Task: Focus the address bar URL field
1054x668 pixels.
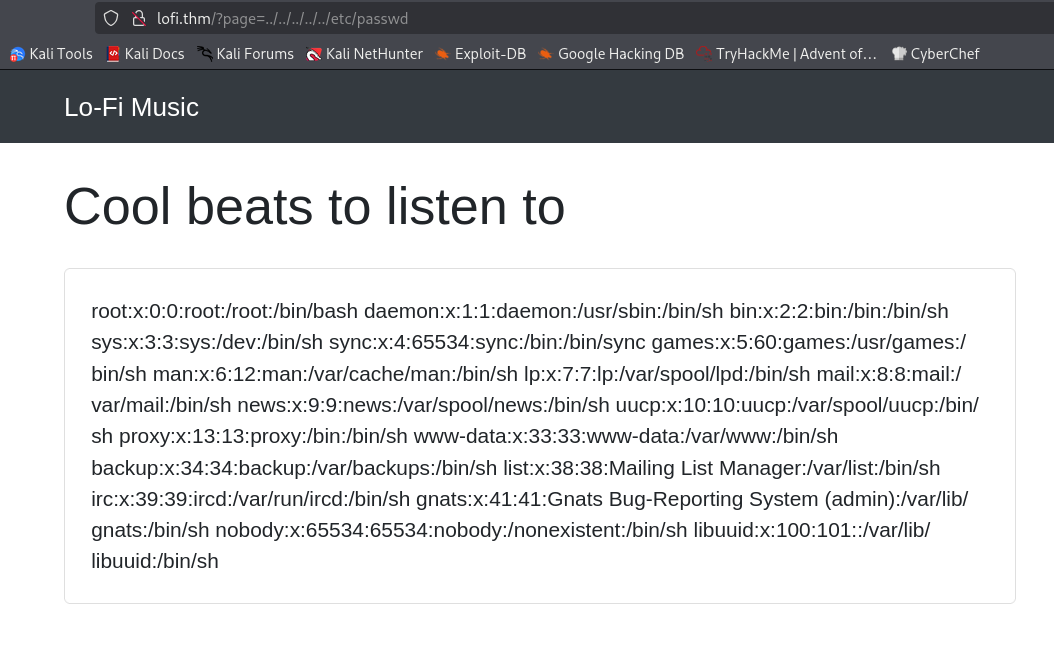Action: coord(600,18)
